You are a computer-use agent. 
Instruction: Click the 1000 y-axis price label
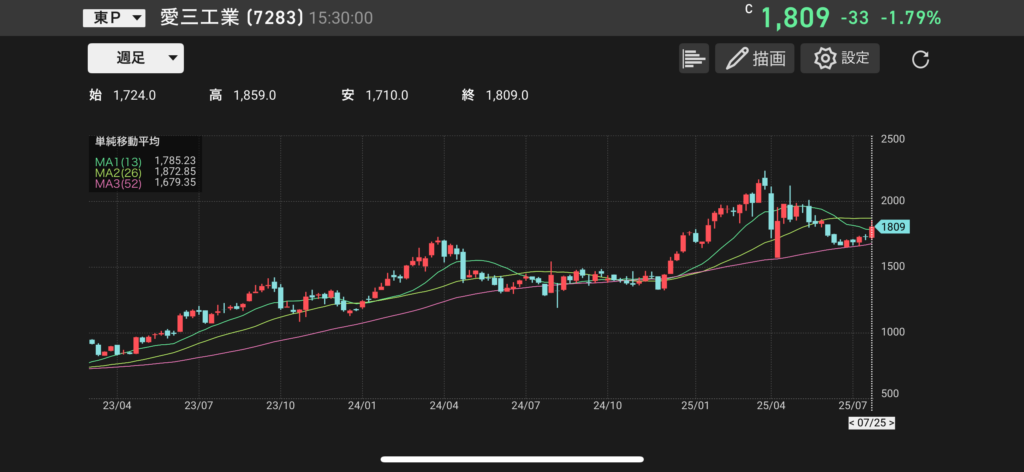(891, 332)
